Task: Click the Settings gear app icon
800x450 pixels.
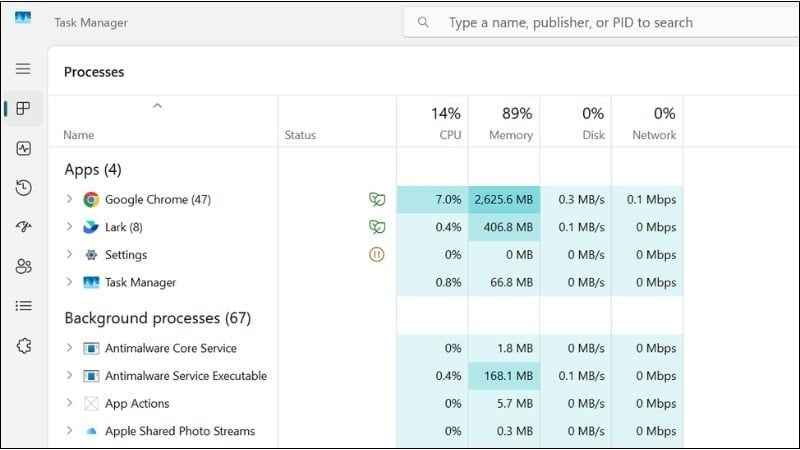Action: point(91,255)
